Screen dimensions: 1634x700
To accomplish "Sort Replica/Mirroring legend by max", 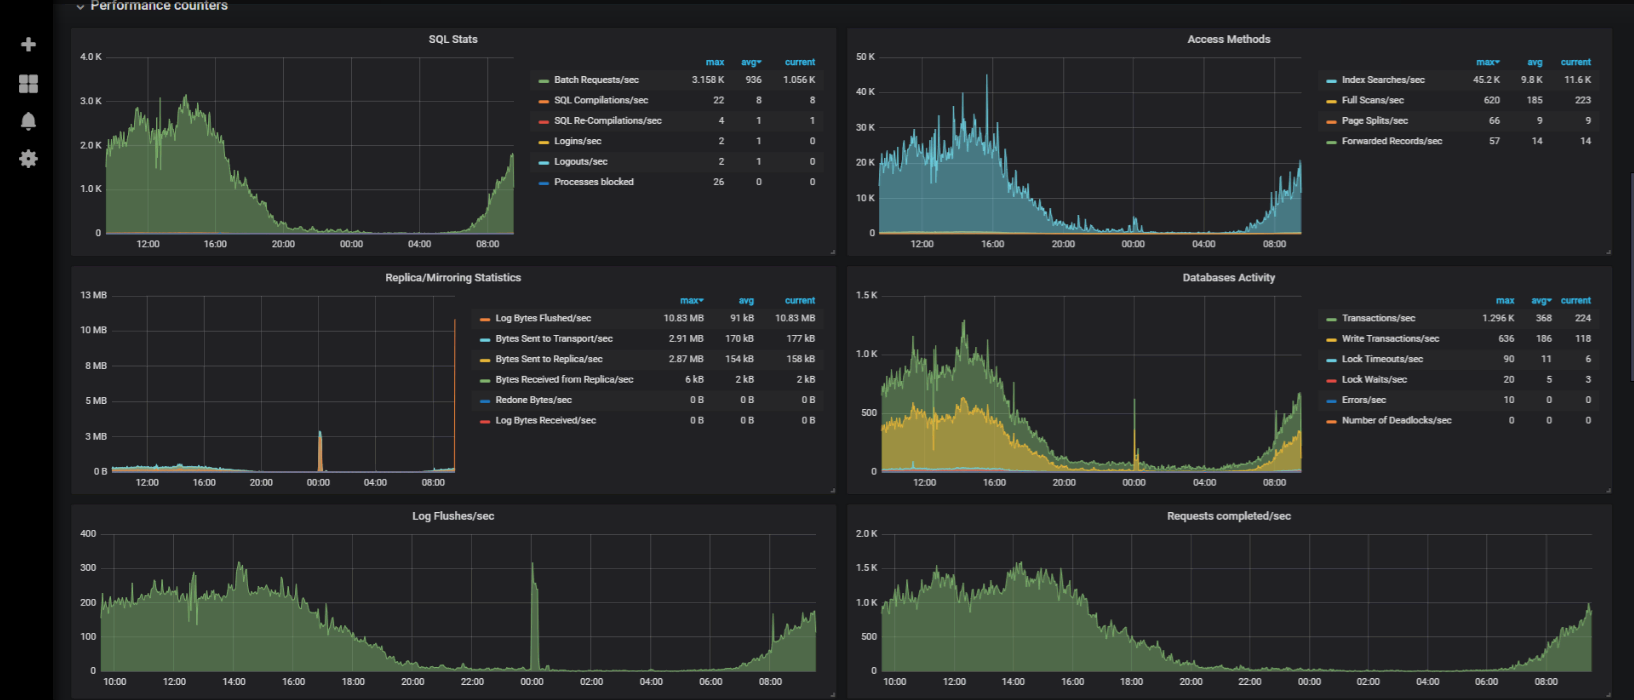I will pyautogui.click(x=692, y=300).
